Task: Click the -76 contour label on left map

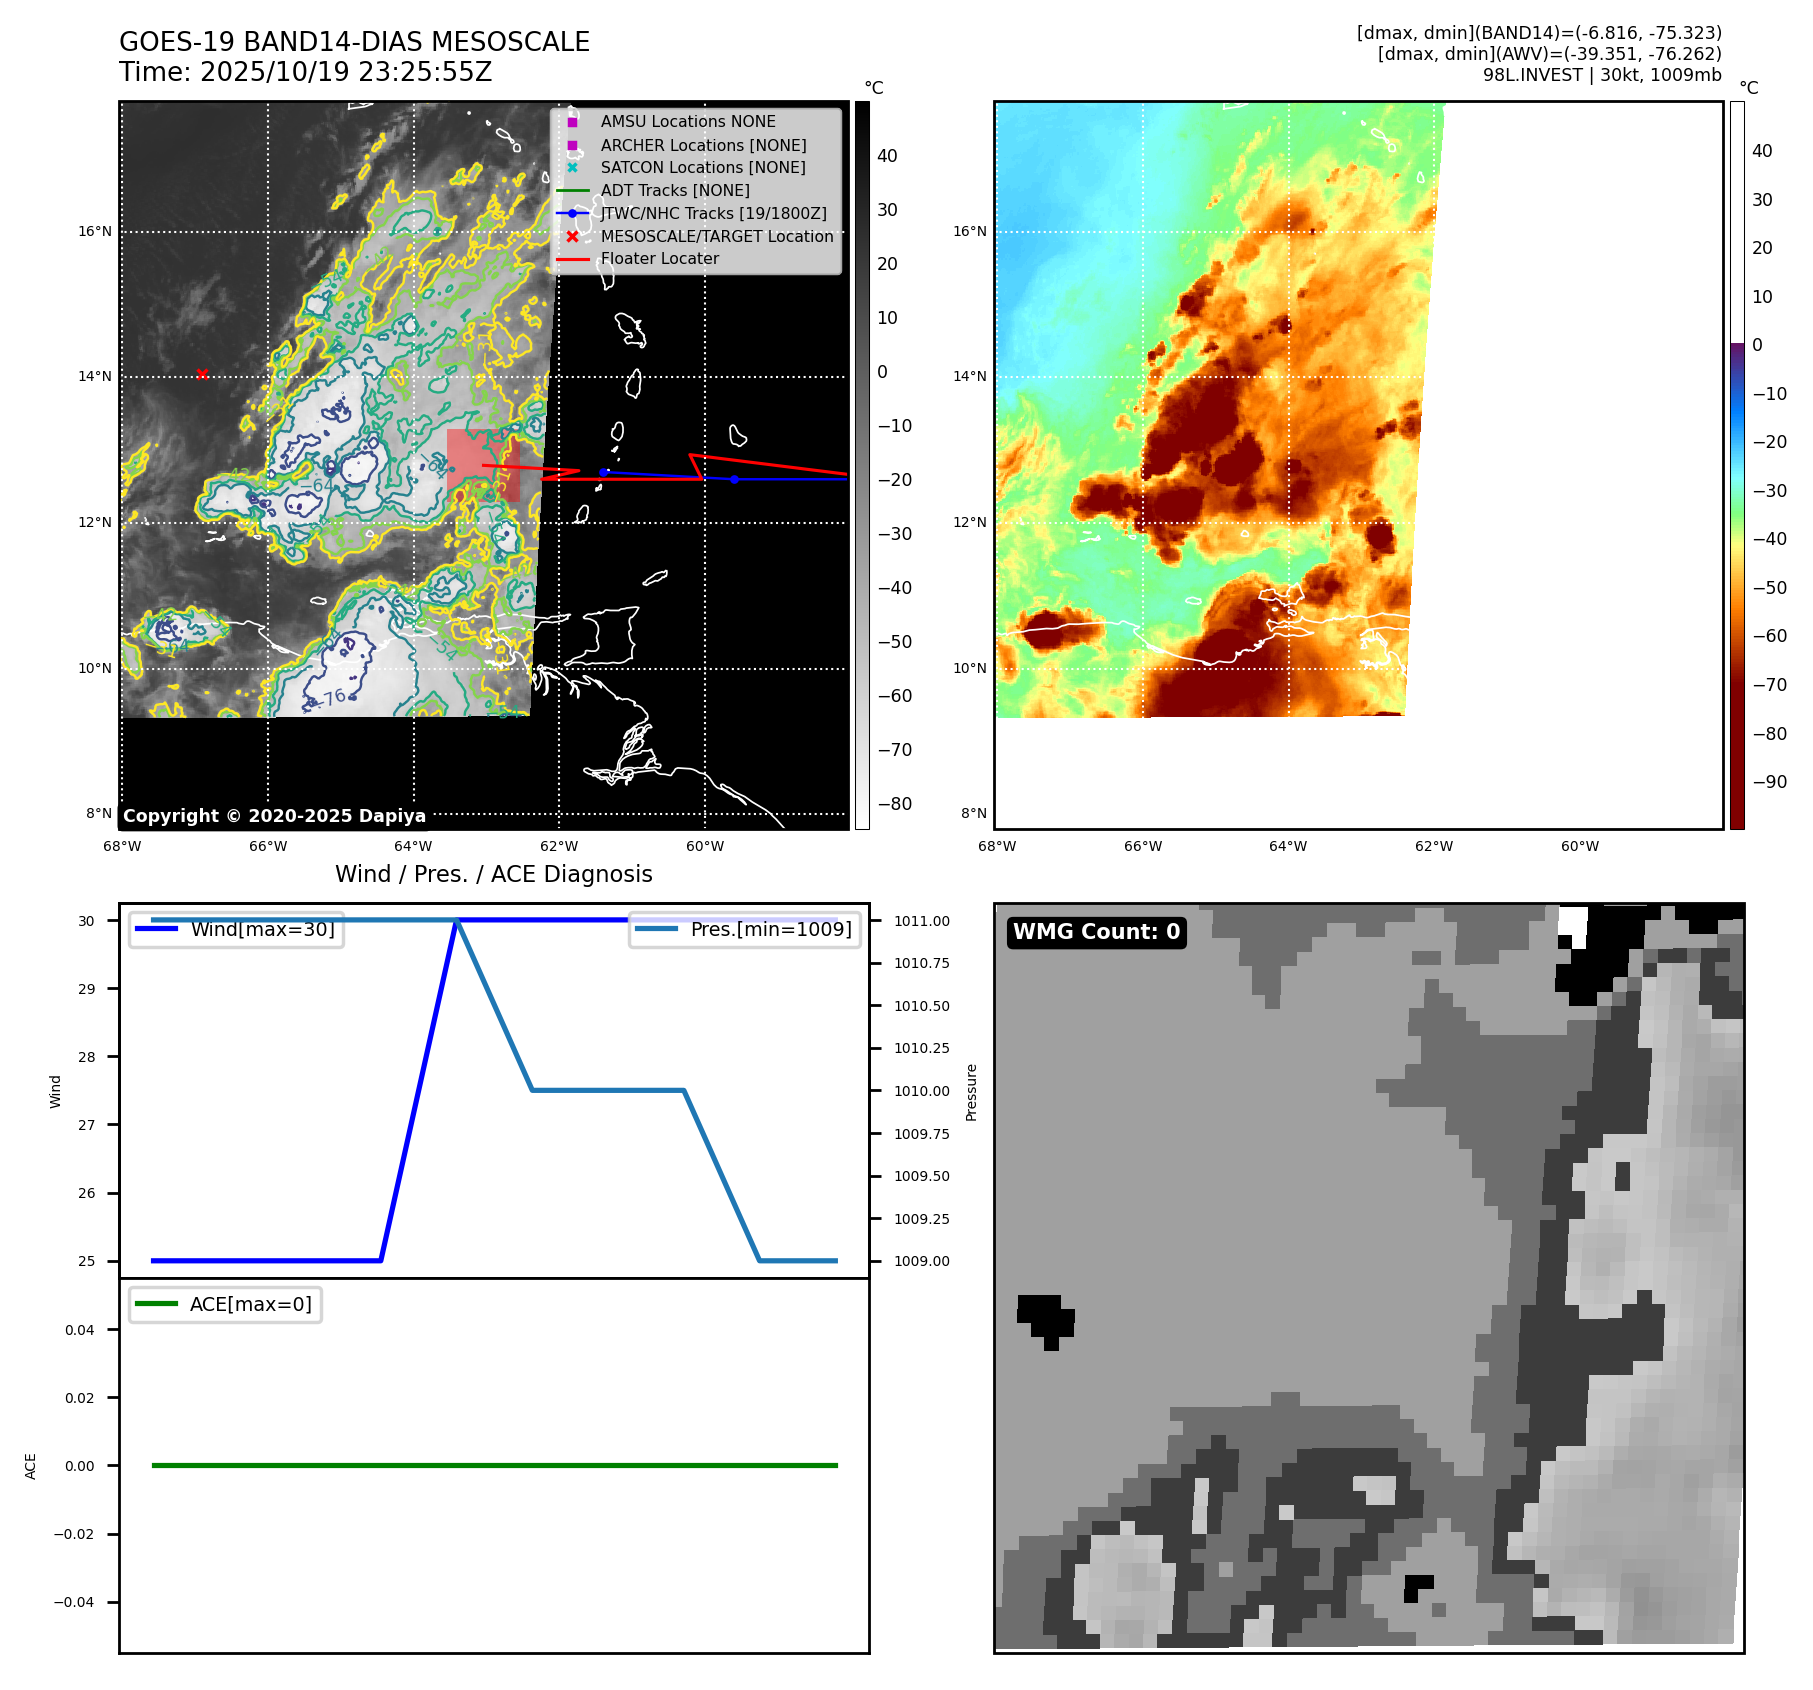Action: [x=334, y=697]
